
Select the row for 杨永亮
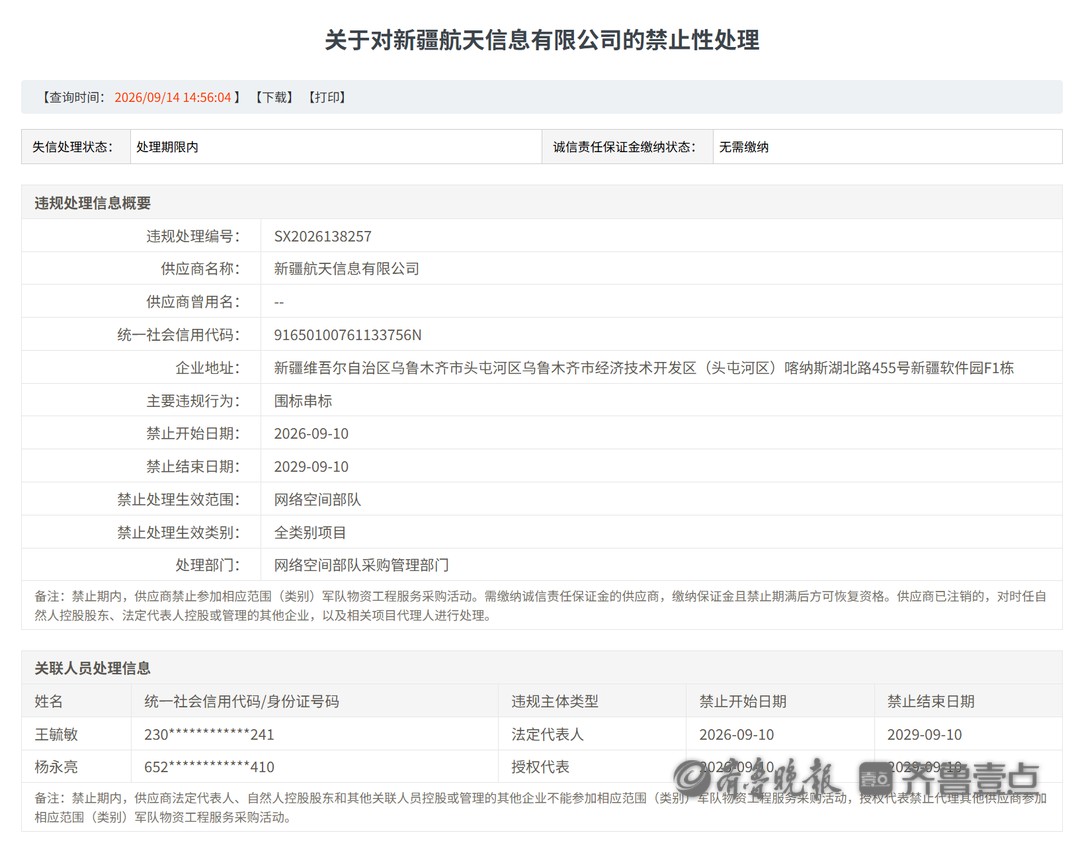click(541, 767)
